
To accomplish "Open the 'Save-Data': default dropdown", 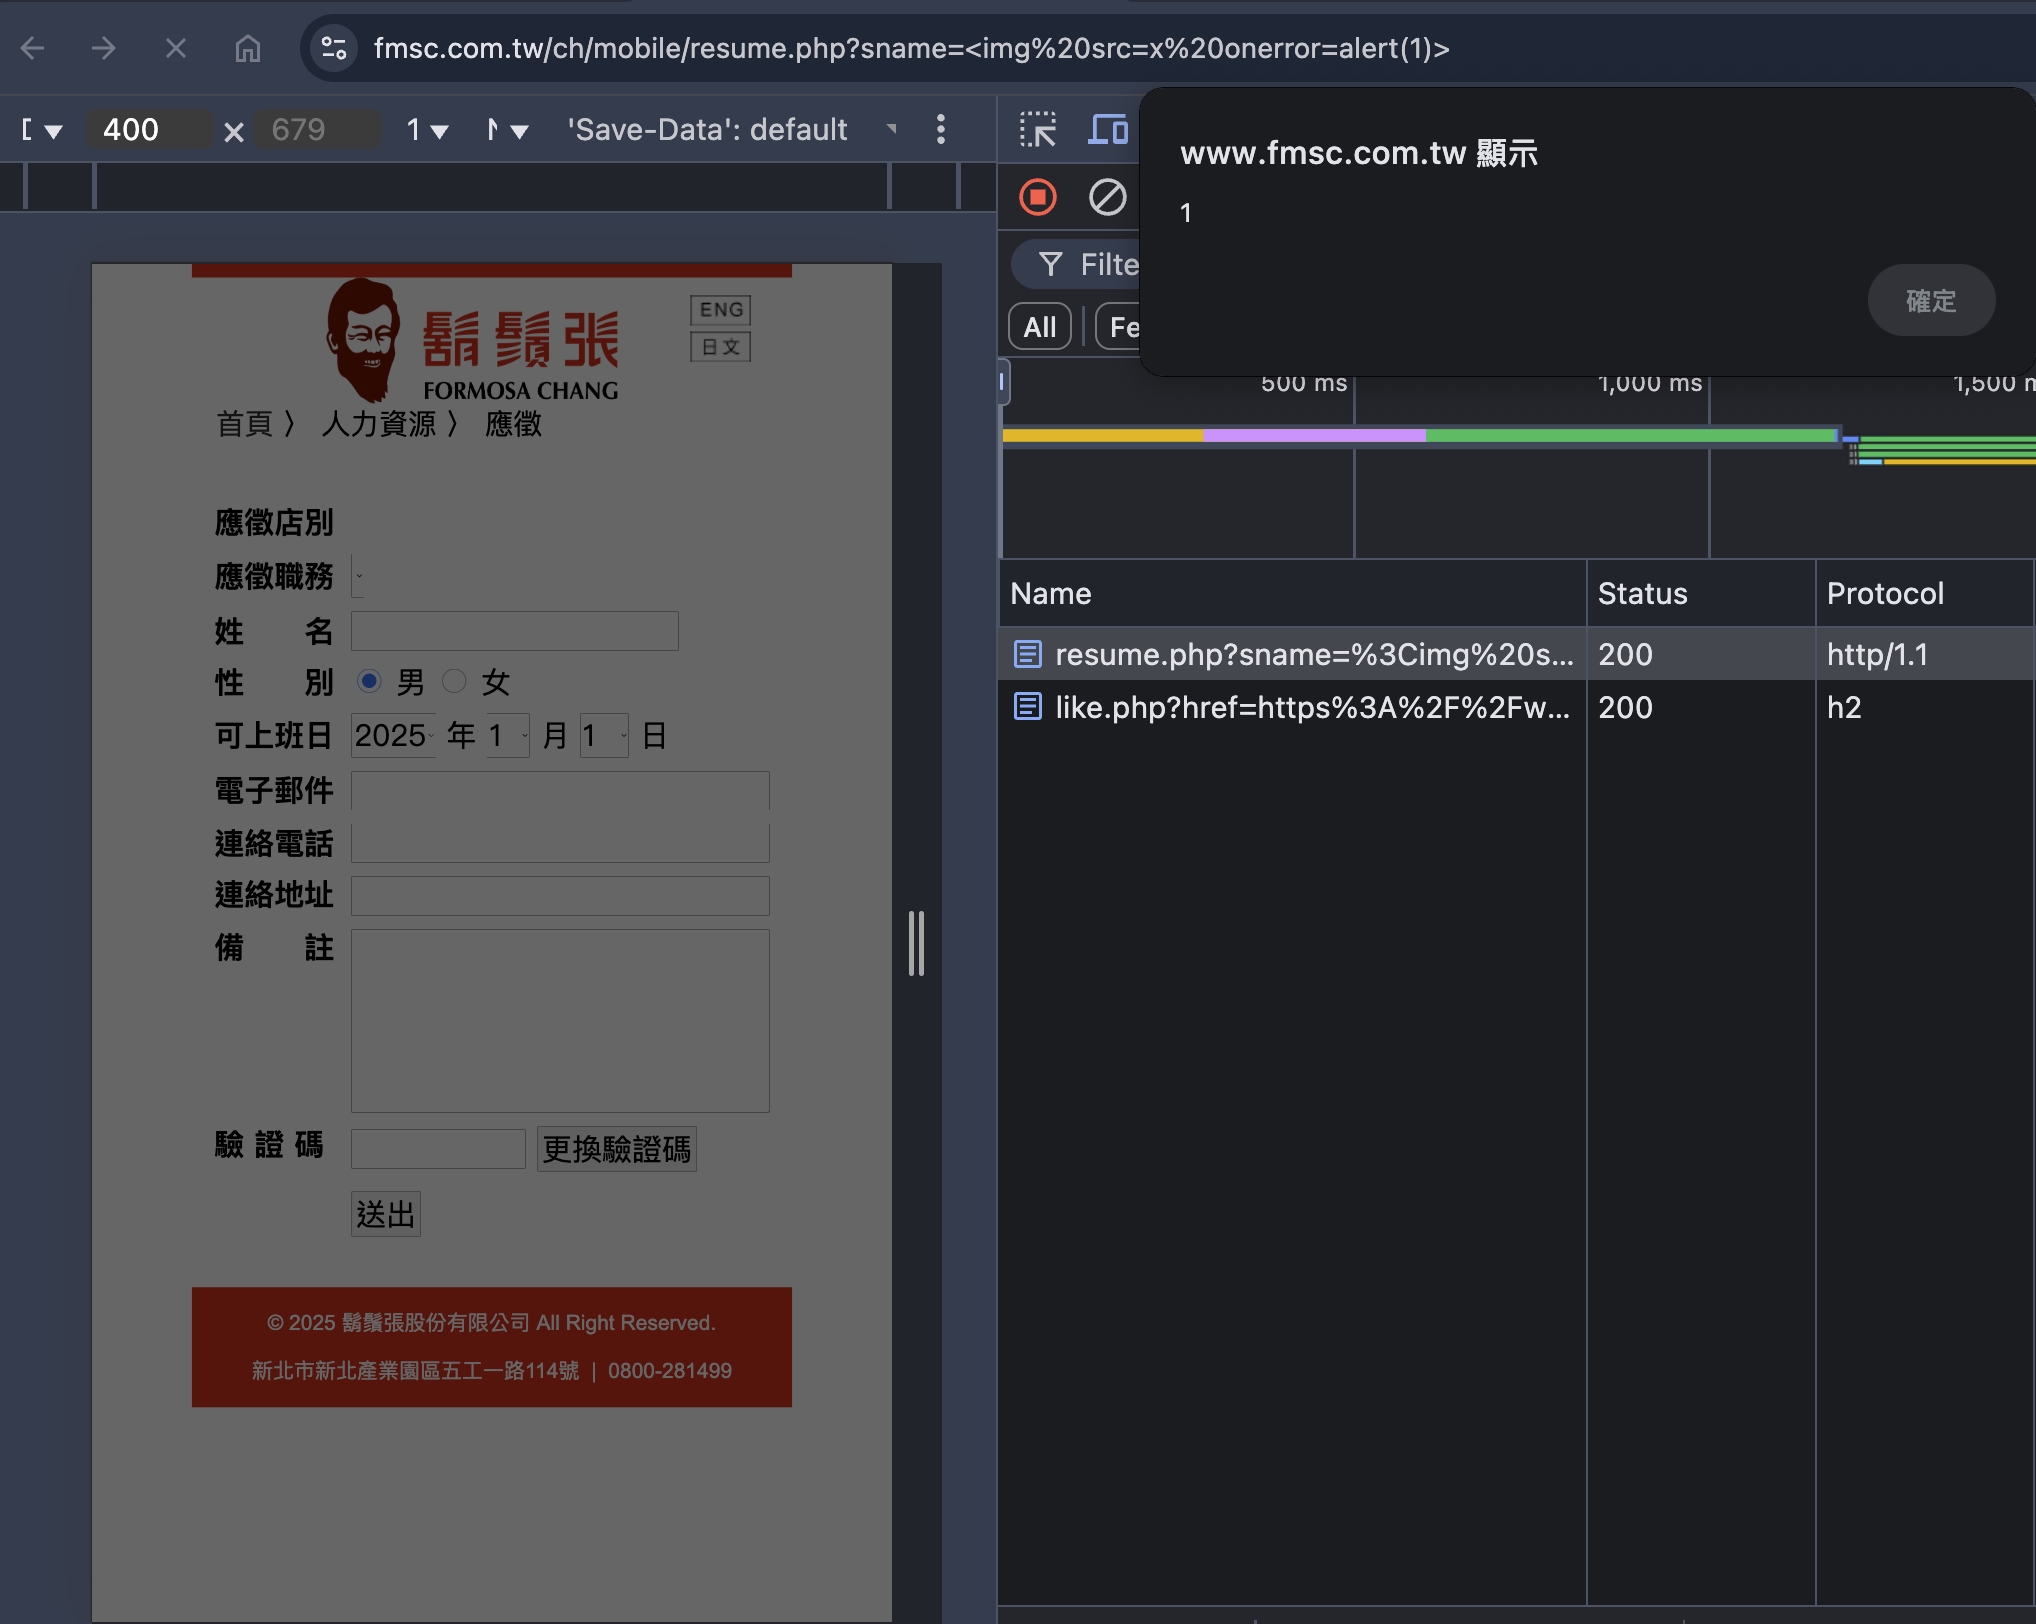I will click(x=732, y=130).
